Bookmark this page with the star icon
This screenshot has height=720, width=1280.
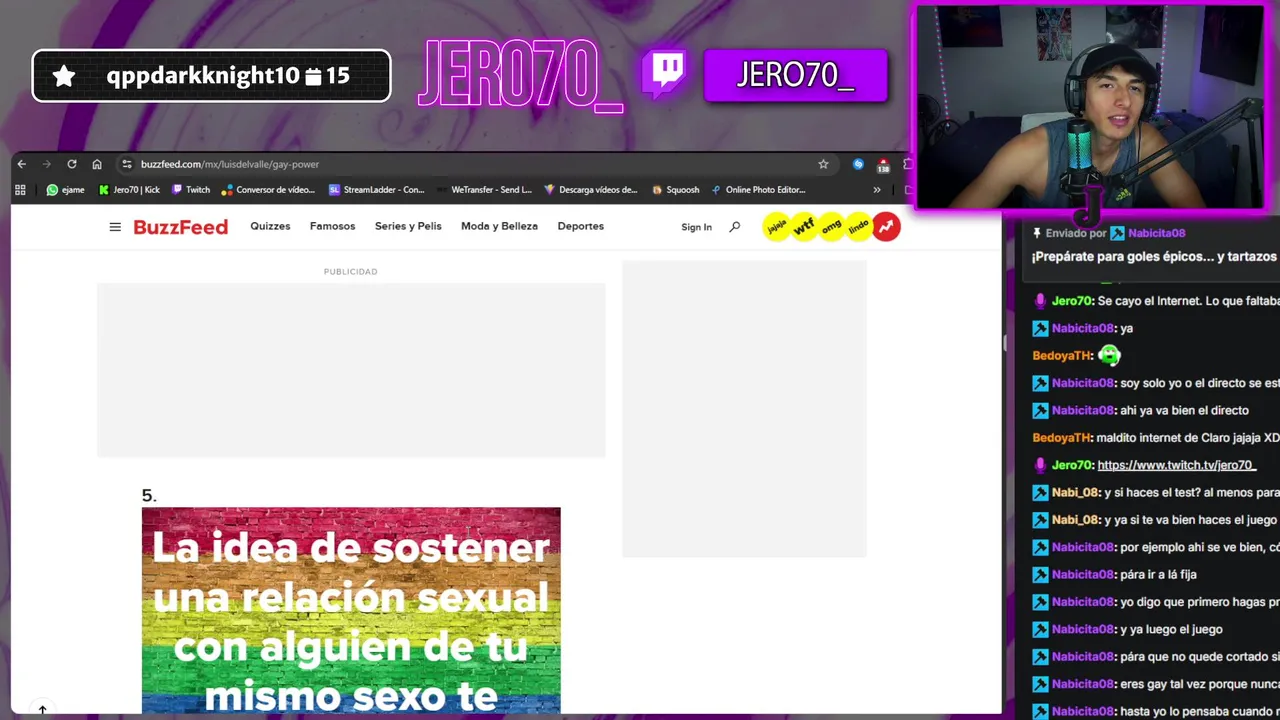(x=823, y=164)
